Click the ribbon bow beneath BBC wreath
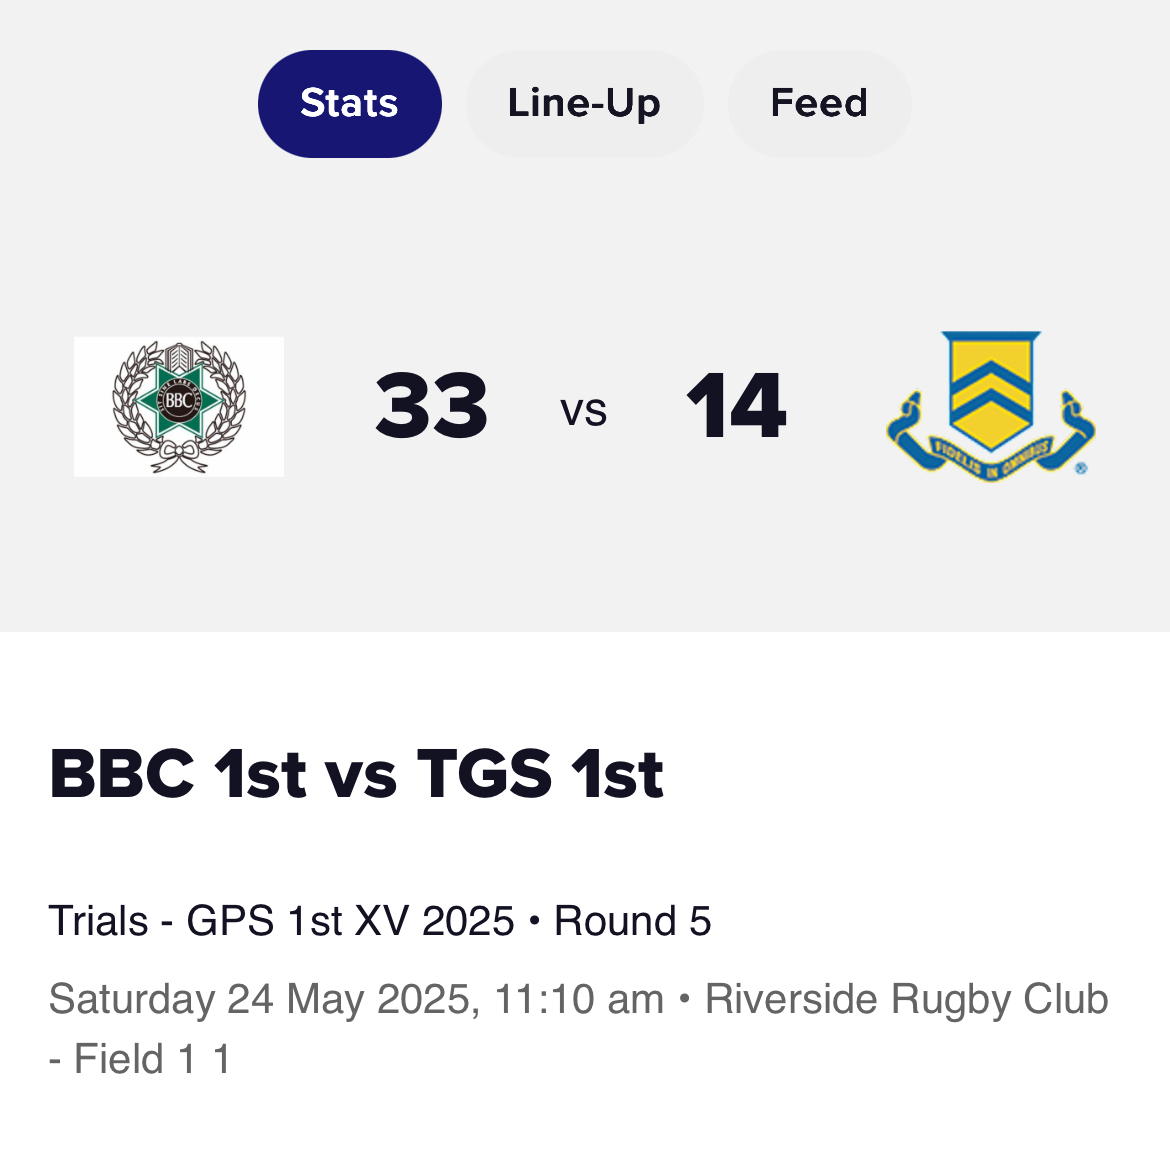1170x1166 pixels. point(179,454)
